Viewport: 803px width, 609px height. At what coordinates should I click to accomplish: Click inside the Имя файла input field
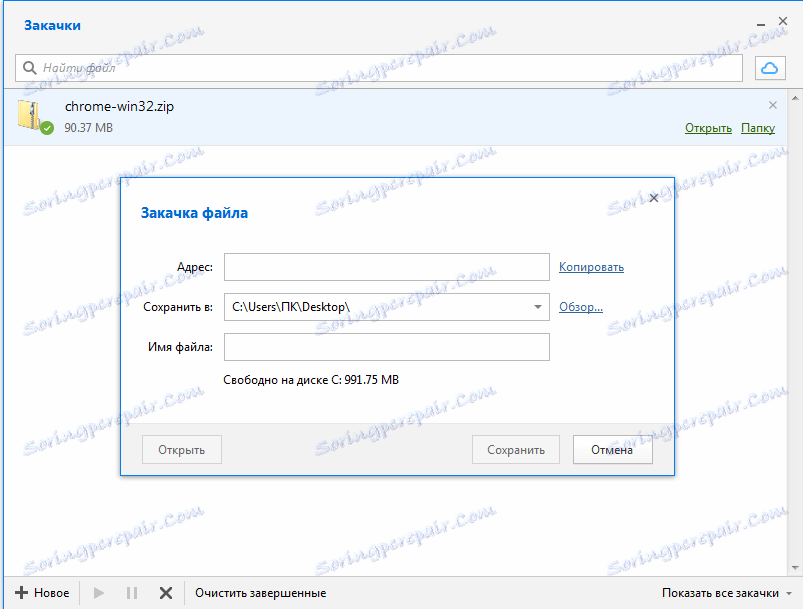(x=386, y=347)
